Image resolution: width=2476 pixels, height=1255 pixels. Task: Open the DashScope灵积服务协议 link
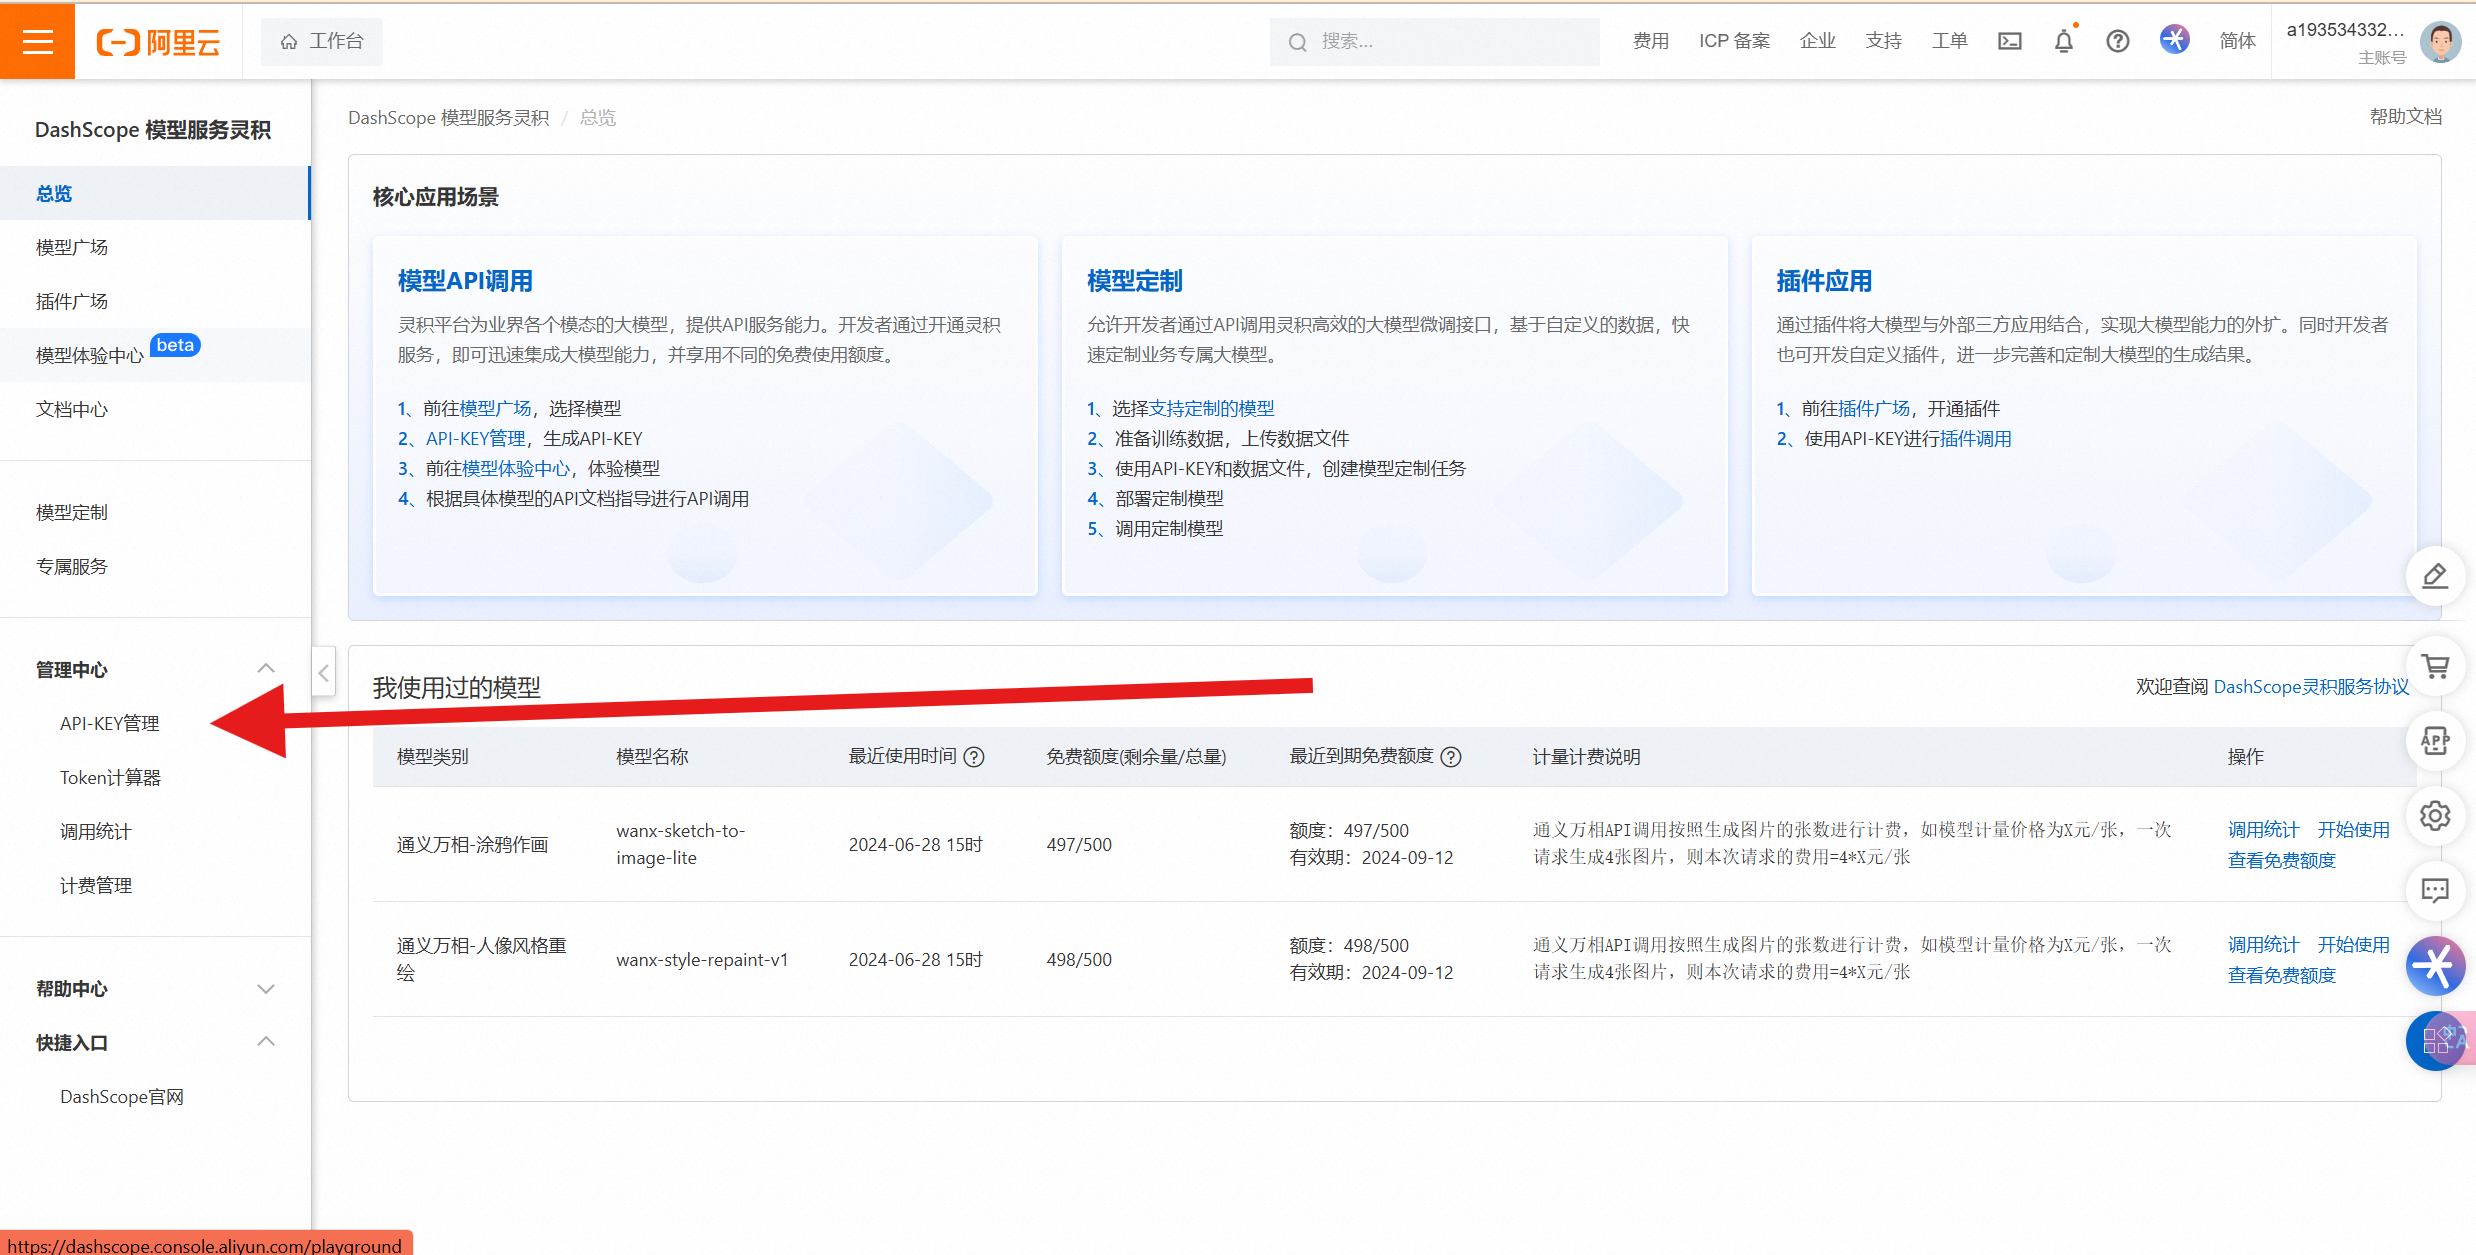tap(2310, 686)
